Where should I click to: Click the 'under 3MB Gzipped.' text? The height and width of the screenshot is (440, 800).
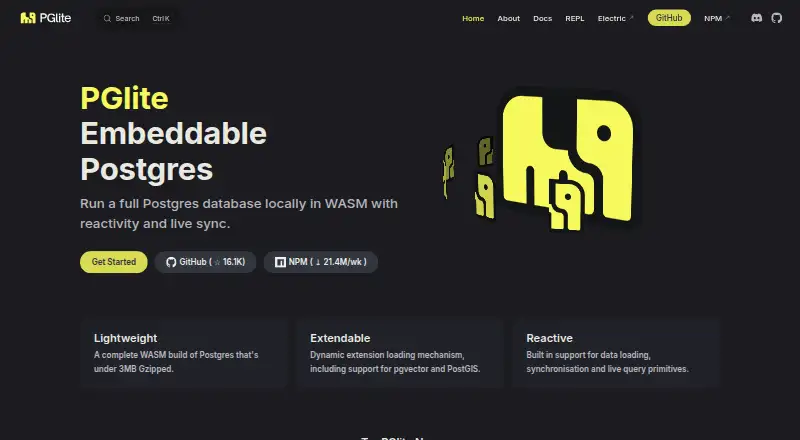coord(134,369)
